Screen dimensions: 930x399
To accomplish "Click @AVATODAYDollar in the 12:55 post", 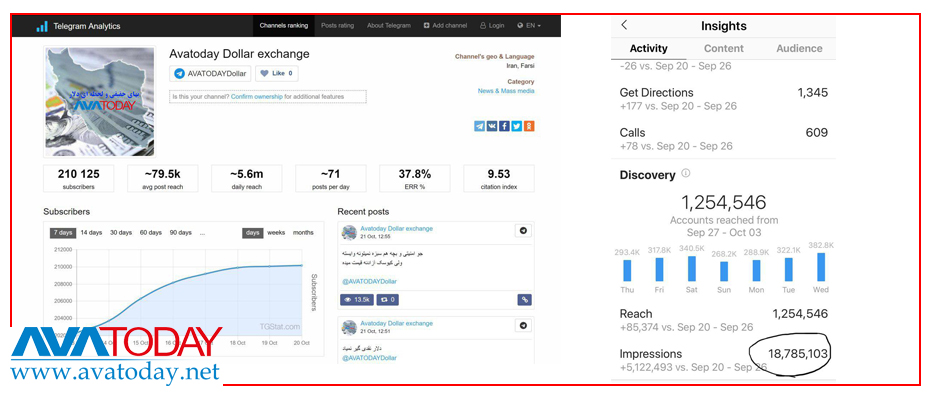I will click(370, 281).
